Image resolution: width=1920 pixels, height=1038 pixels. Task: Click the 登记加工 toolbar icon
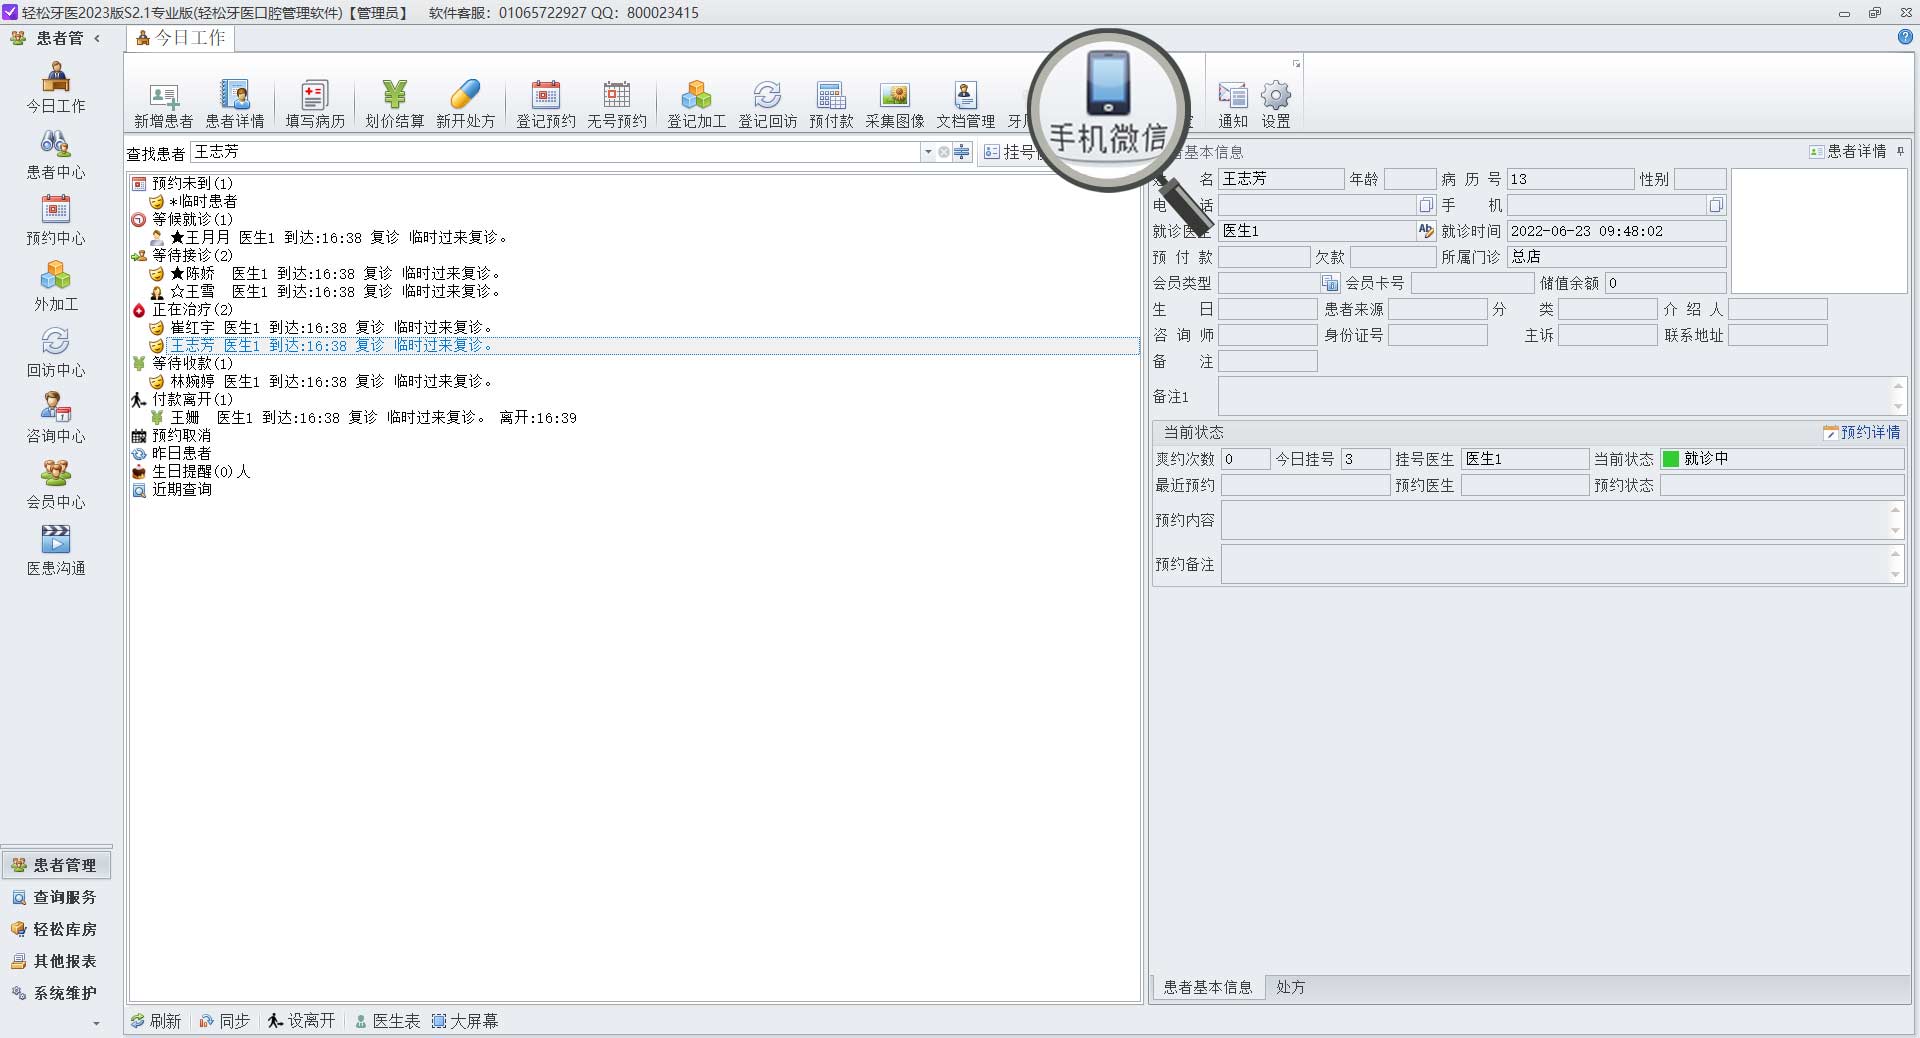[x=697, y=105]
